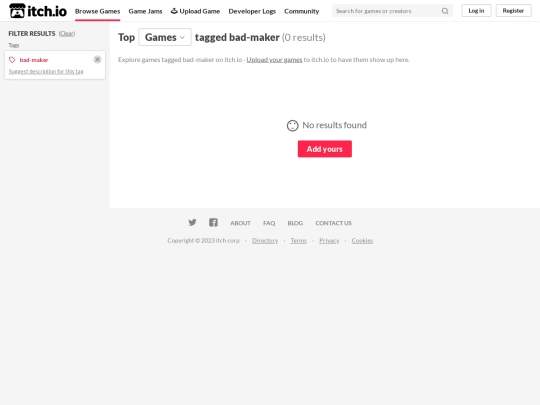The image size is (540, 405).
Task: Click the Copyright 2023 itch corp text
Action: point(203,240)
